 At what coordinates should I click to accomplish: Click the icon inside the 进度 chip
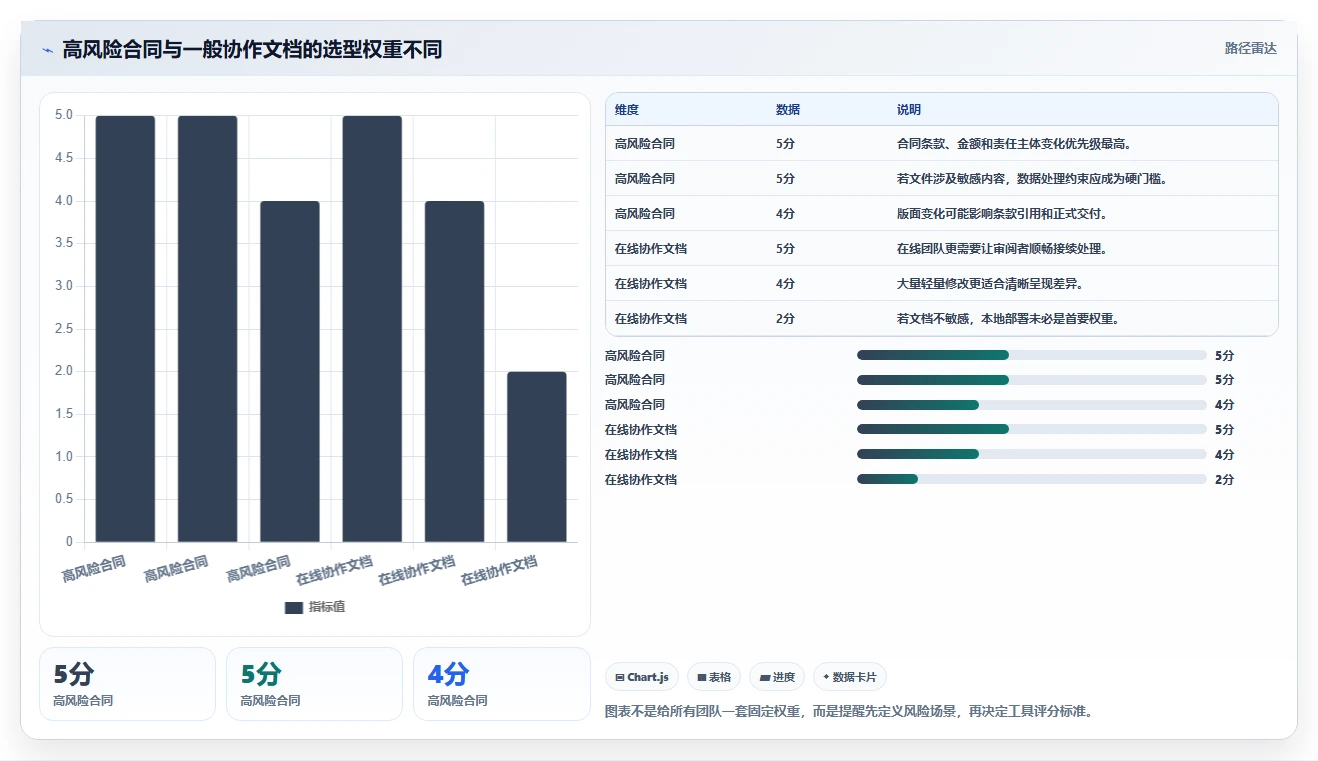(x=765, y=677)
